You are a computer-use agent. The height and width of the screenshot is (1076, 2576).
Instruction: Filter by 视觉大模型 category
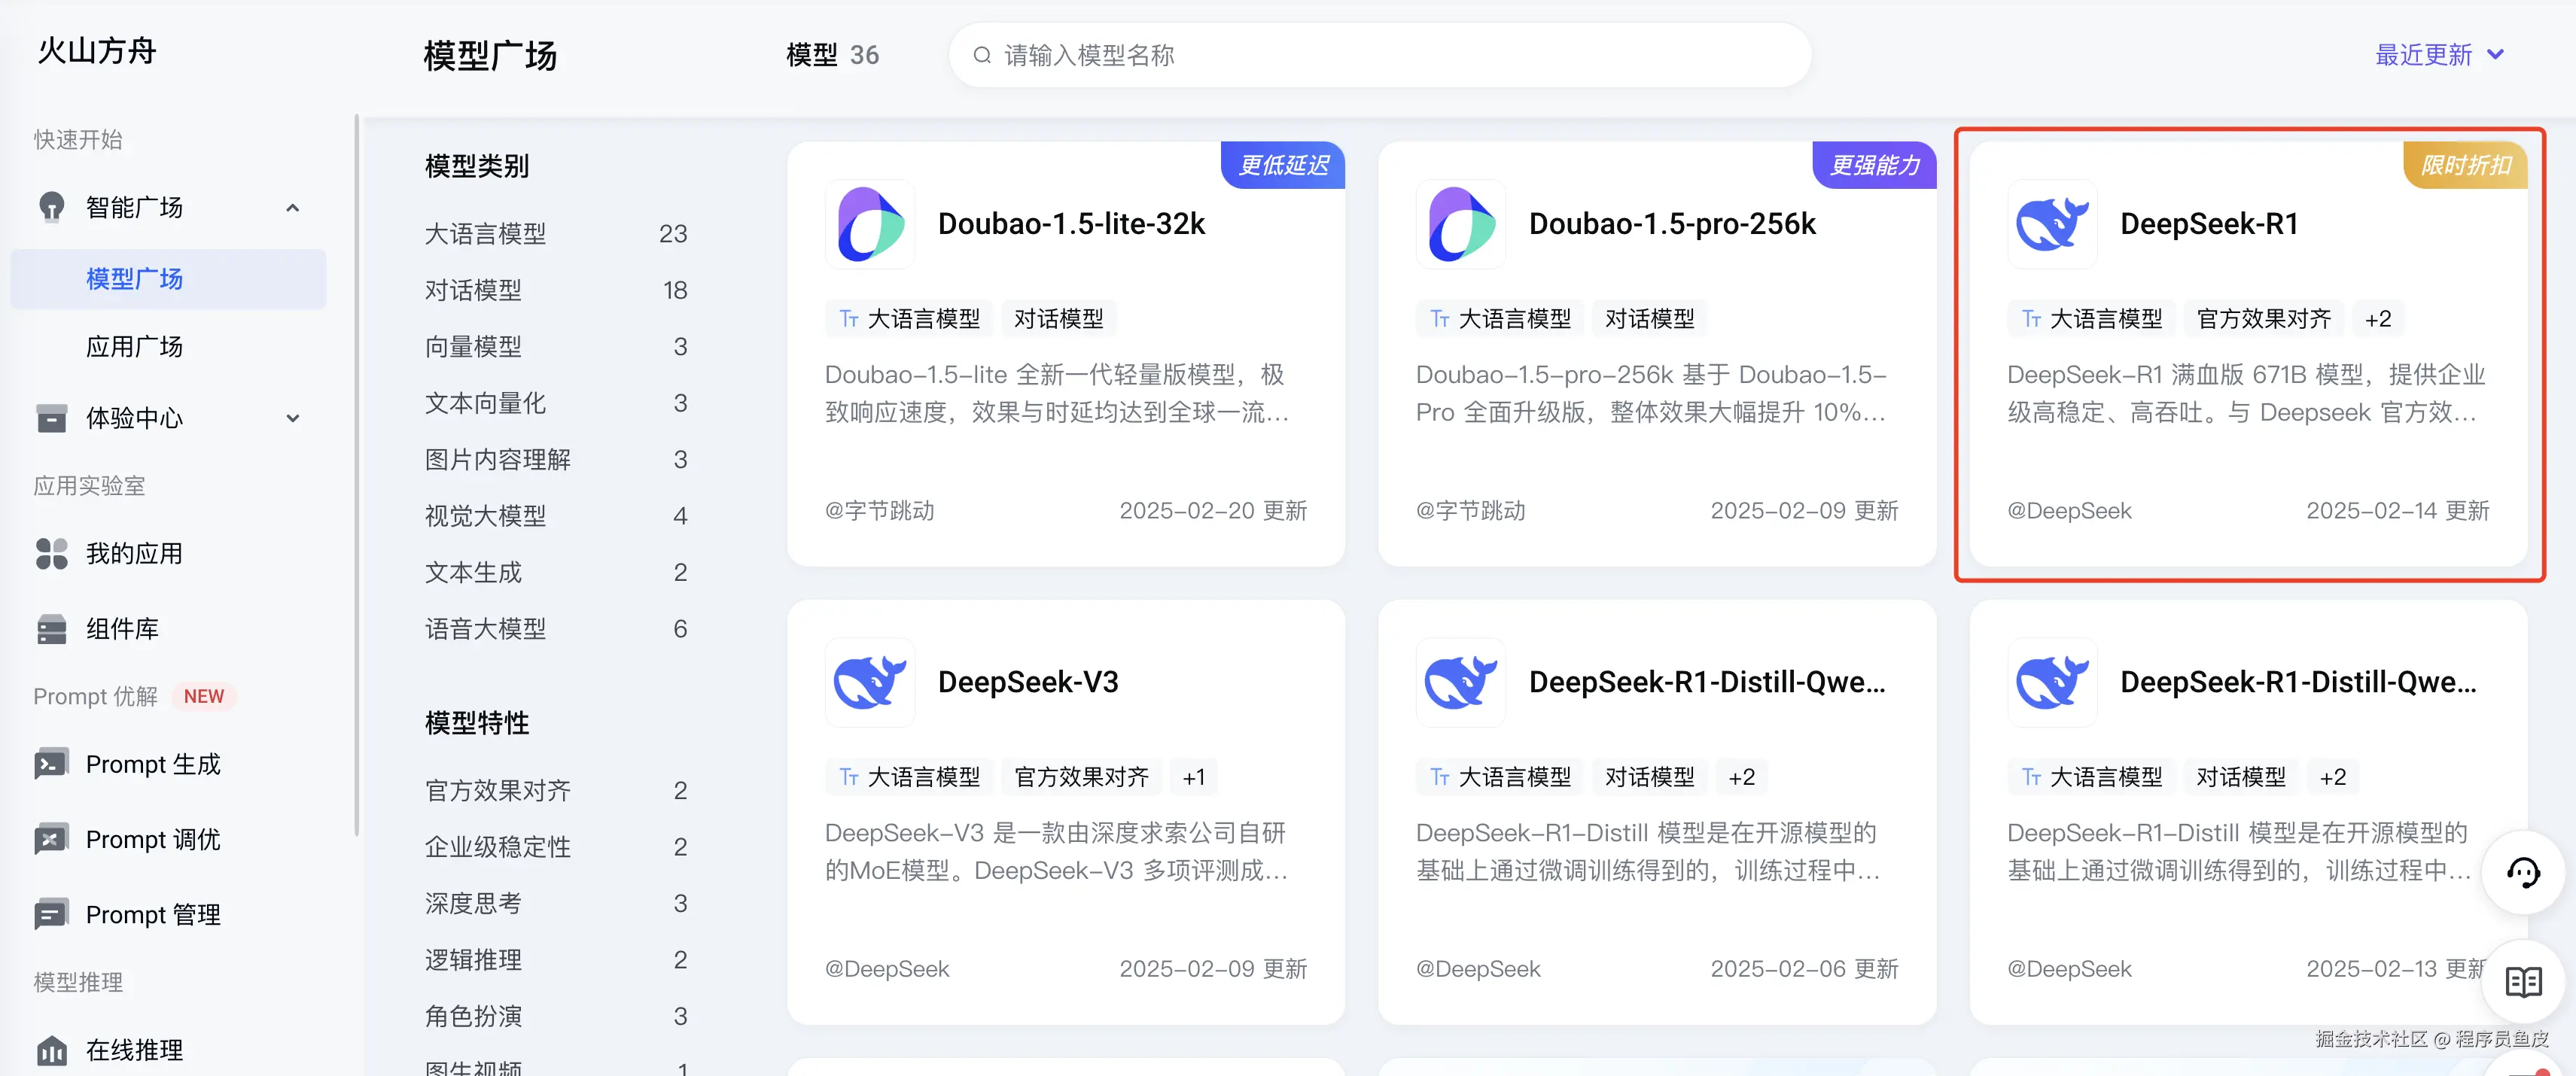tap(485, 516)
